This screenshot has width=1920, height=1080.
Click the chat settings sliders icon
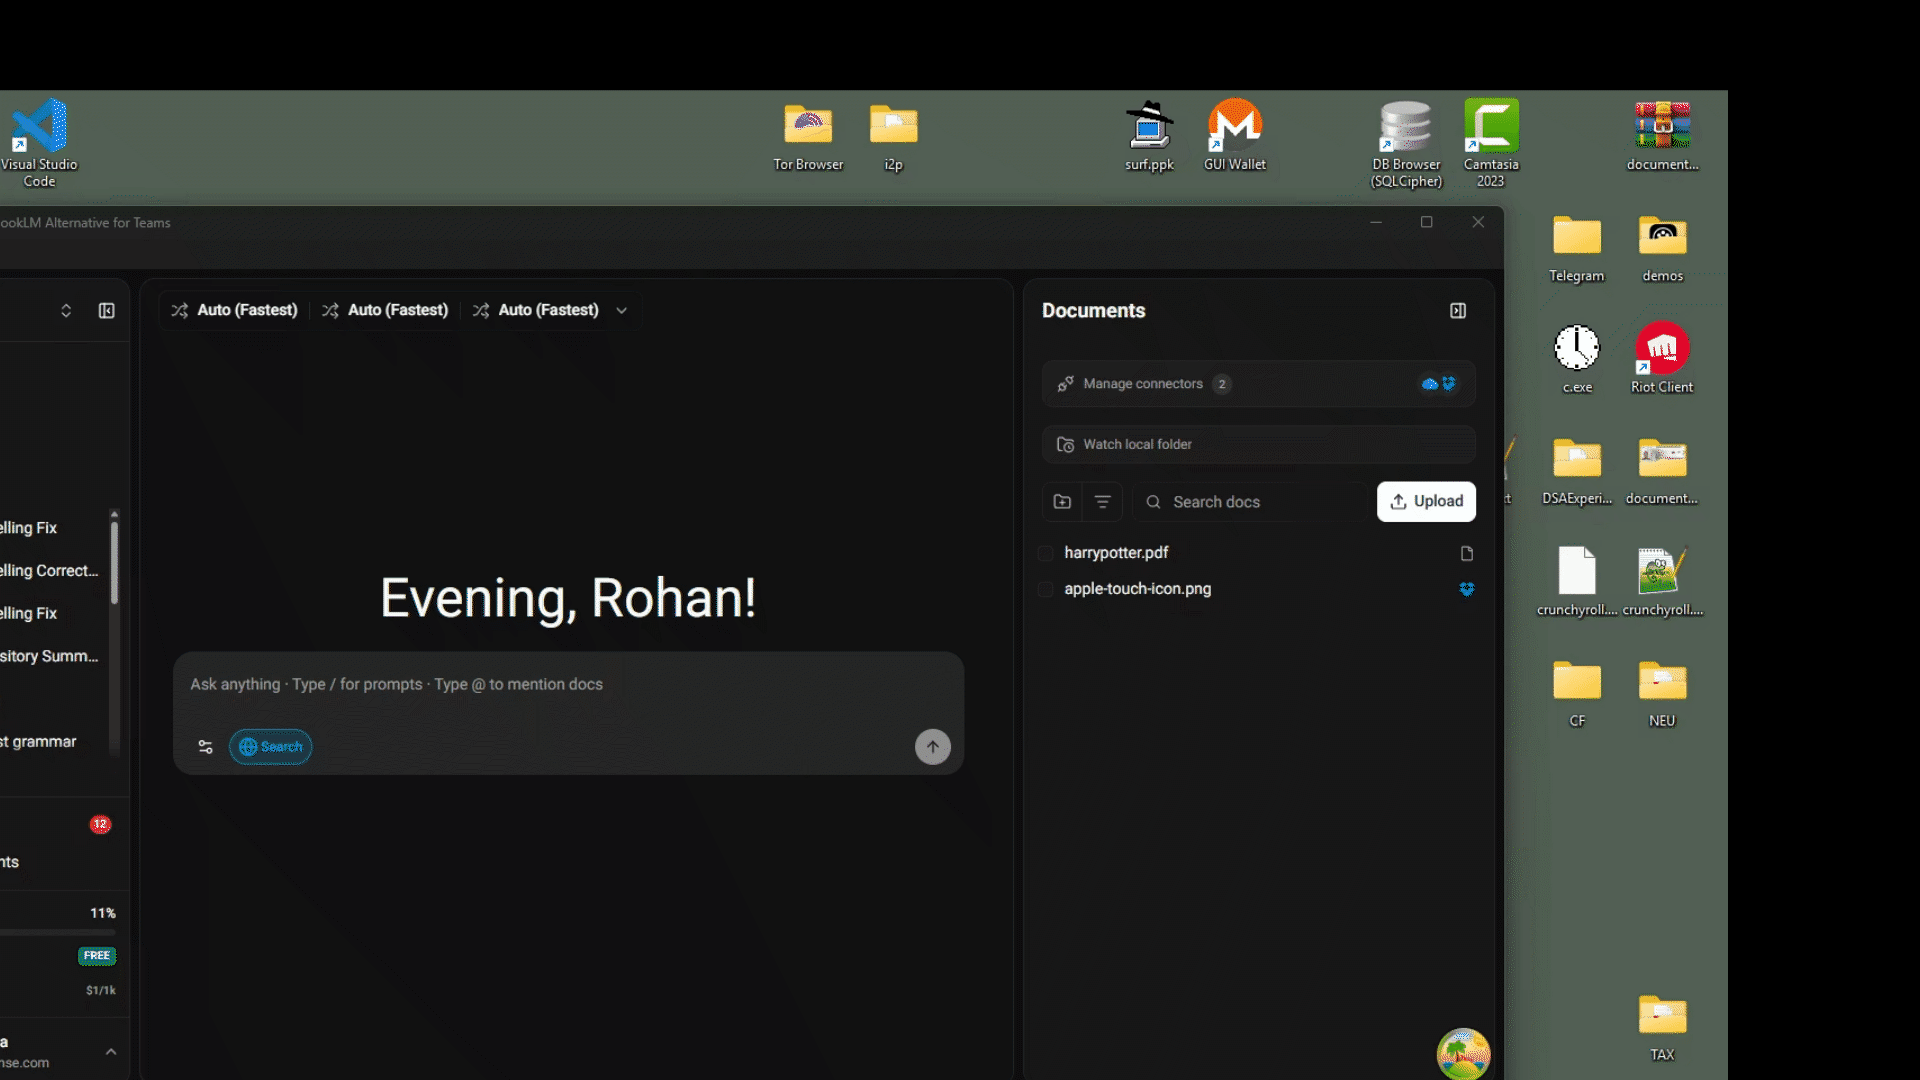click(x=205, y=747)
